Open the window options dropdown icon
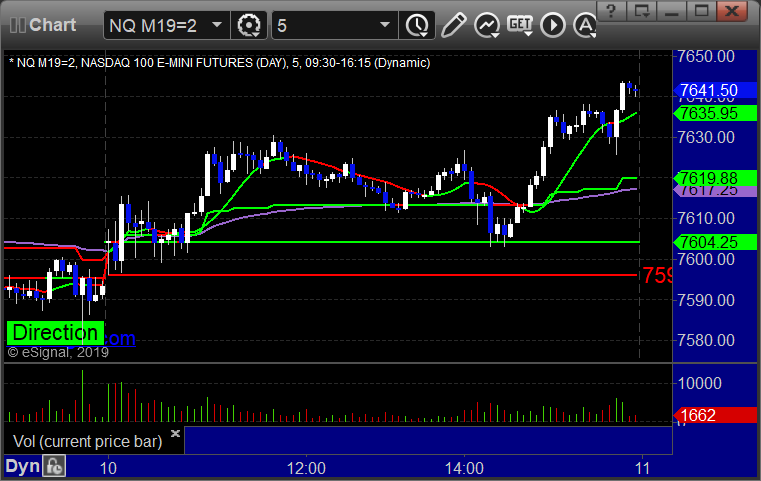761x481 pixels. (641, 11)
